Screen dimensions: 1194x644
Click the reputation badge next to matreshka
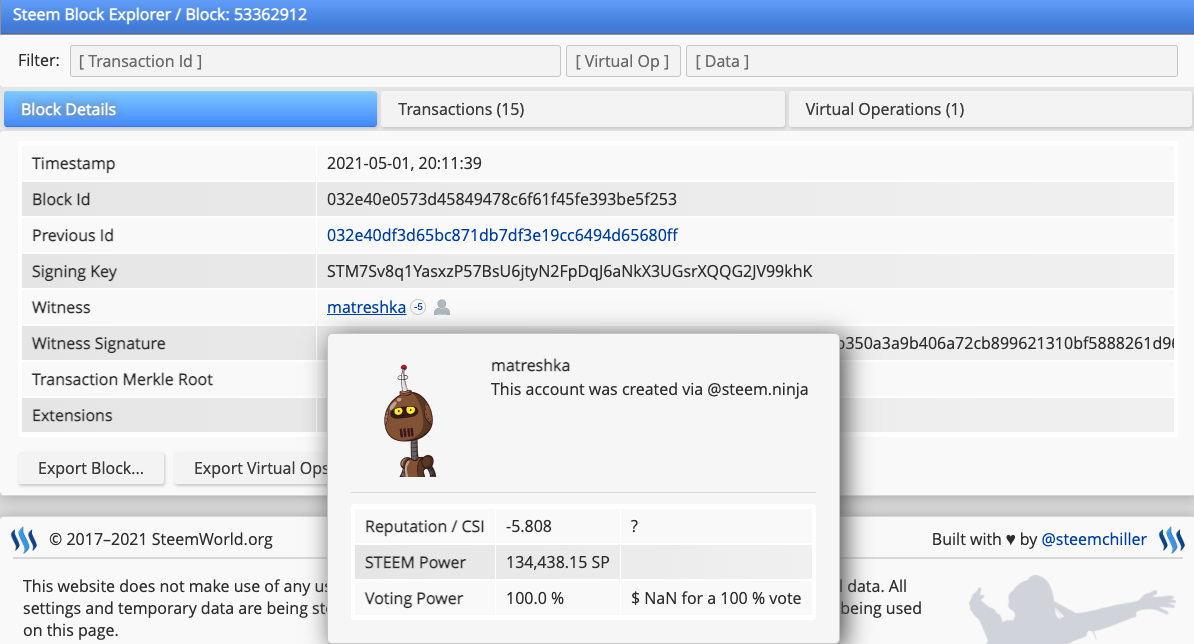click(x=418, y=307)
